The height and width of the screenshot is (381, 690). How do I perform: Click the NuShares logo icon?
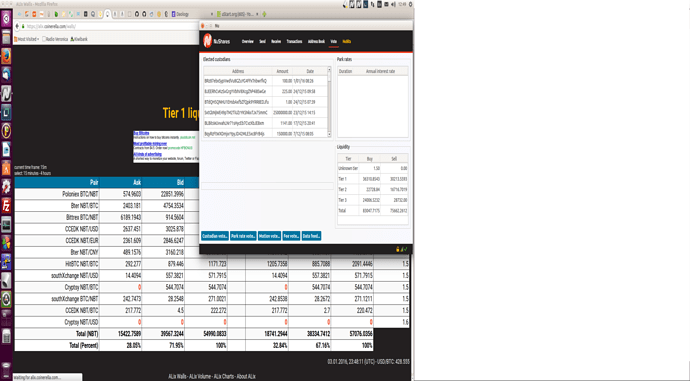tap(208, 41)
